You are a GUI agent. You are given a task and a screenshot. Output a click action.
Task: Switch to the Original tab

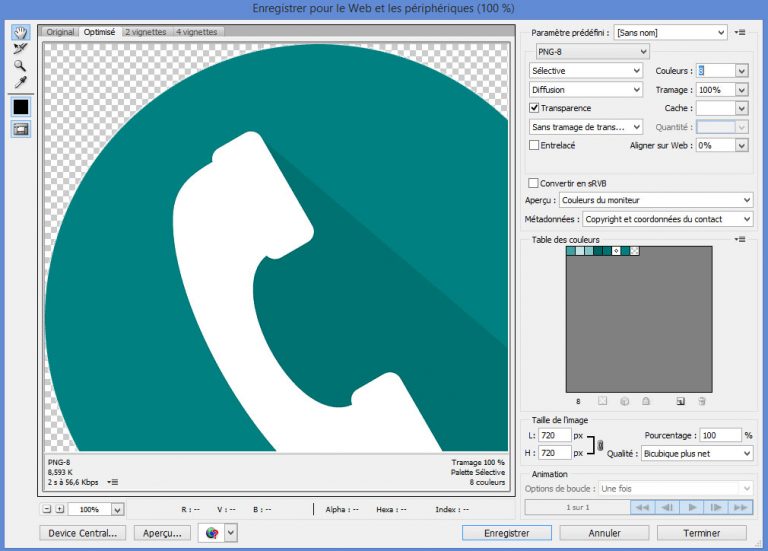tap(60, 32)
